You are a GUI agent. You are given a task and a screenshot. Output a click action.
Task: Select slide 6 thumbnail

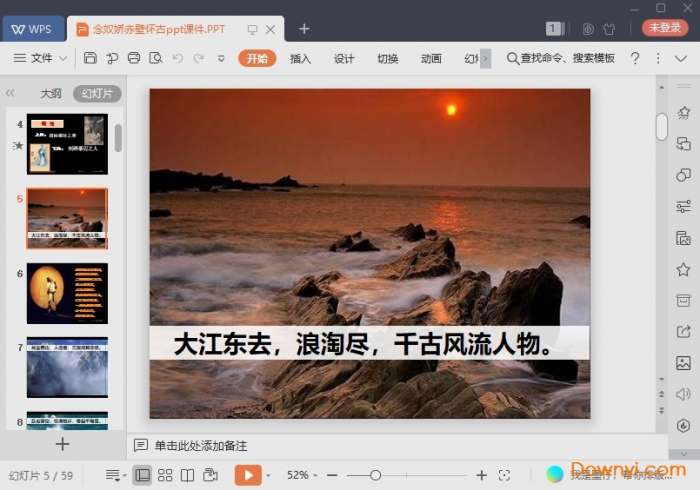click(x=67, y=293)
